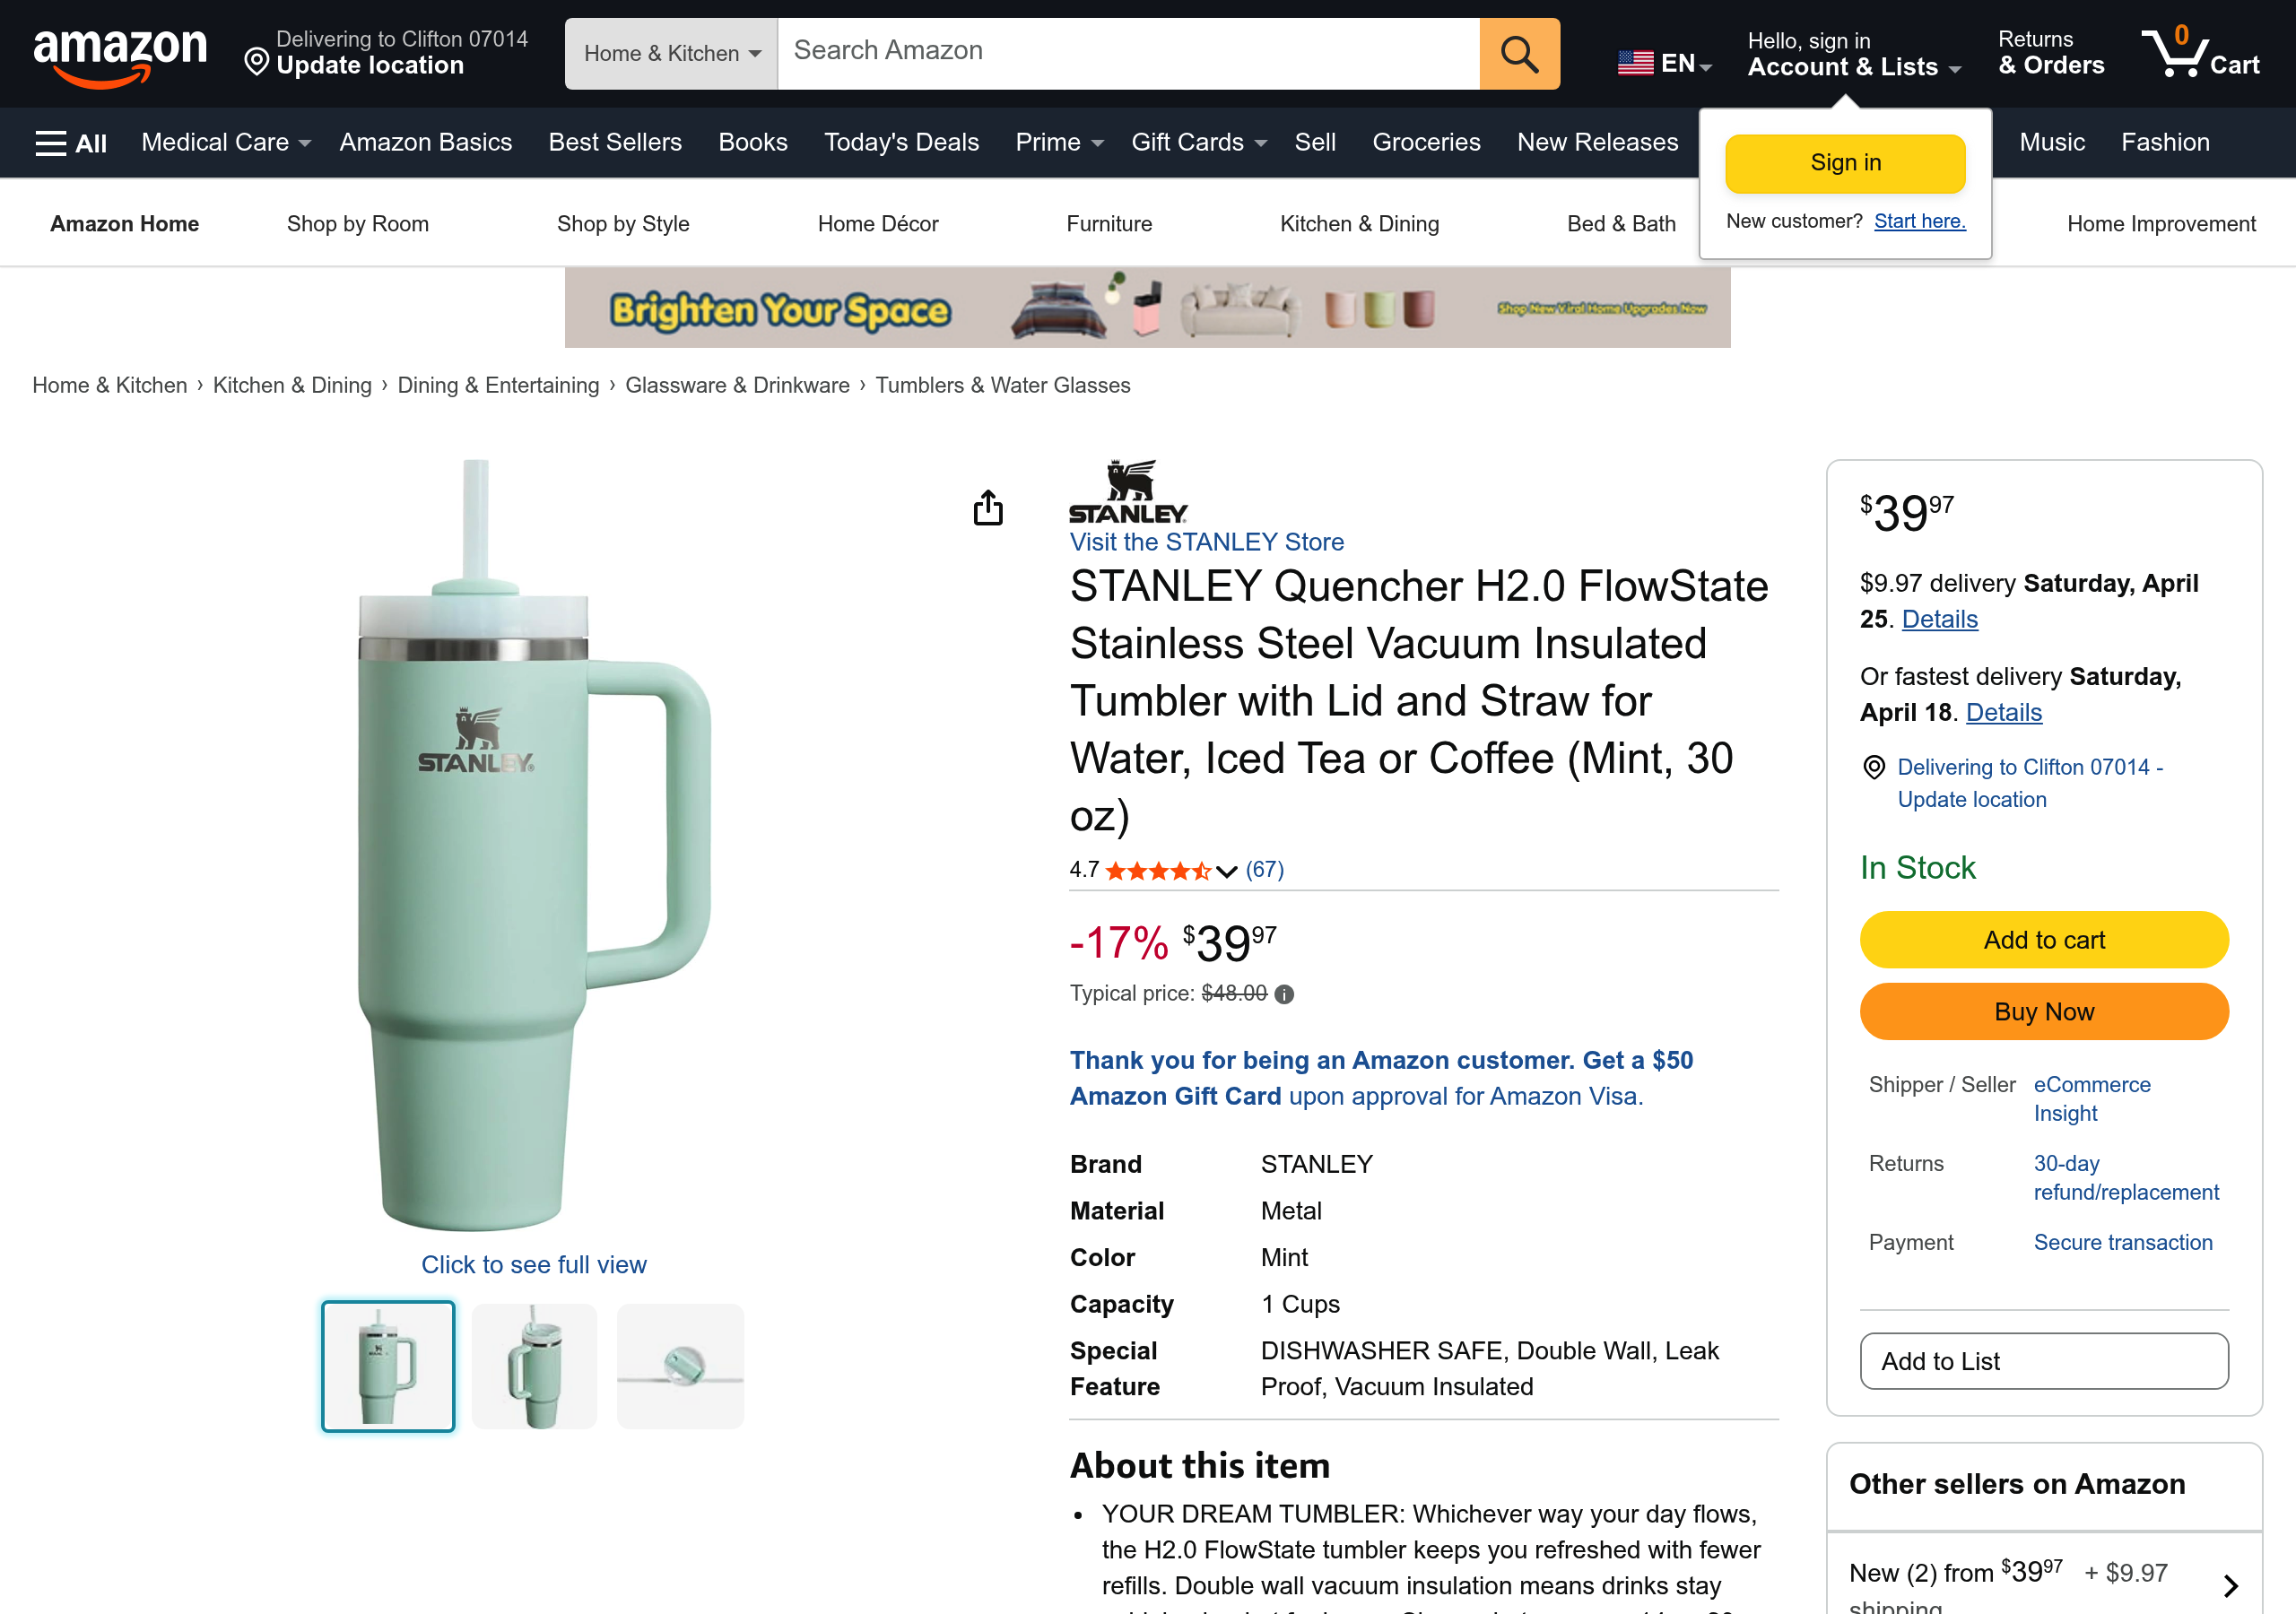
Task: Select the second tumbler thumbnail
Action: click(534, 1365)
